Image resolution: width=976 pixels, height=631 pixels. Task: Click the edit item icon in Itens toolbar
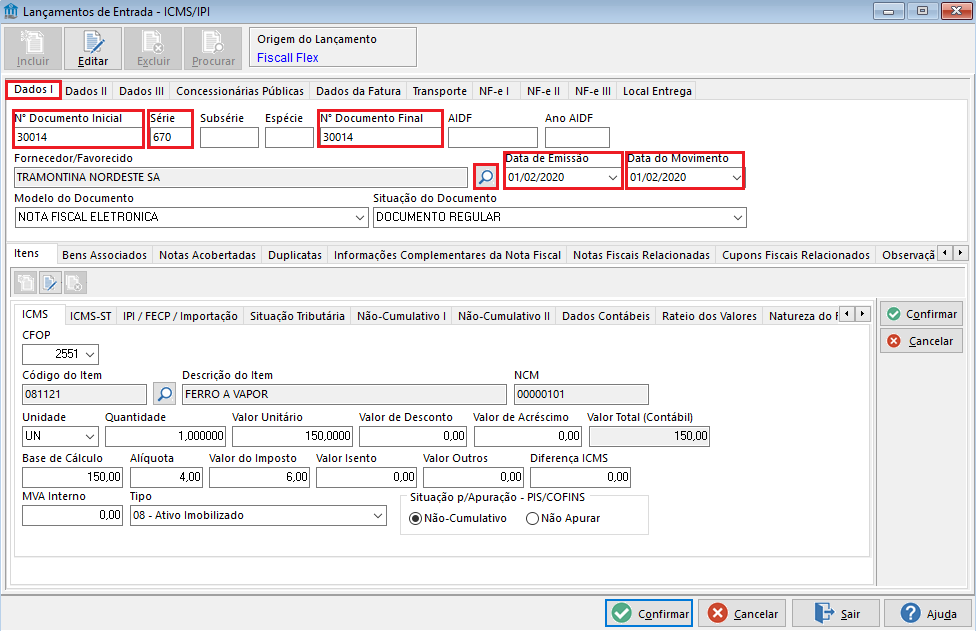[50, 283]
